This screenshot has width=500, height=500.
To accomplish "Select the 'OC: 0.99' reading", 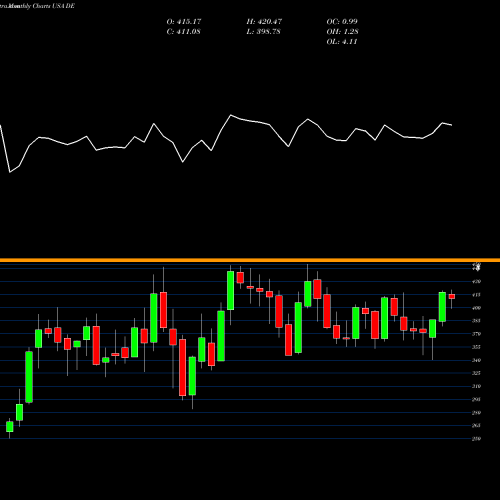I will pyautogui.click(x=342, y=22).
